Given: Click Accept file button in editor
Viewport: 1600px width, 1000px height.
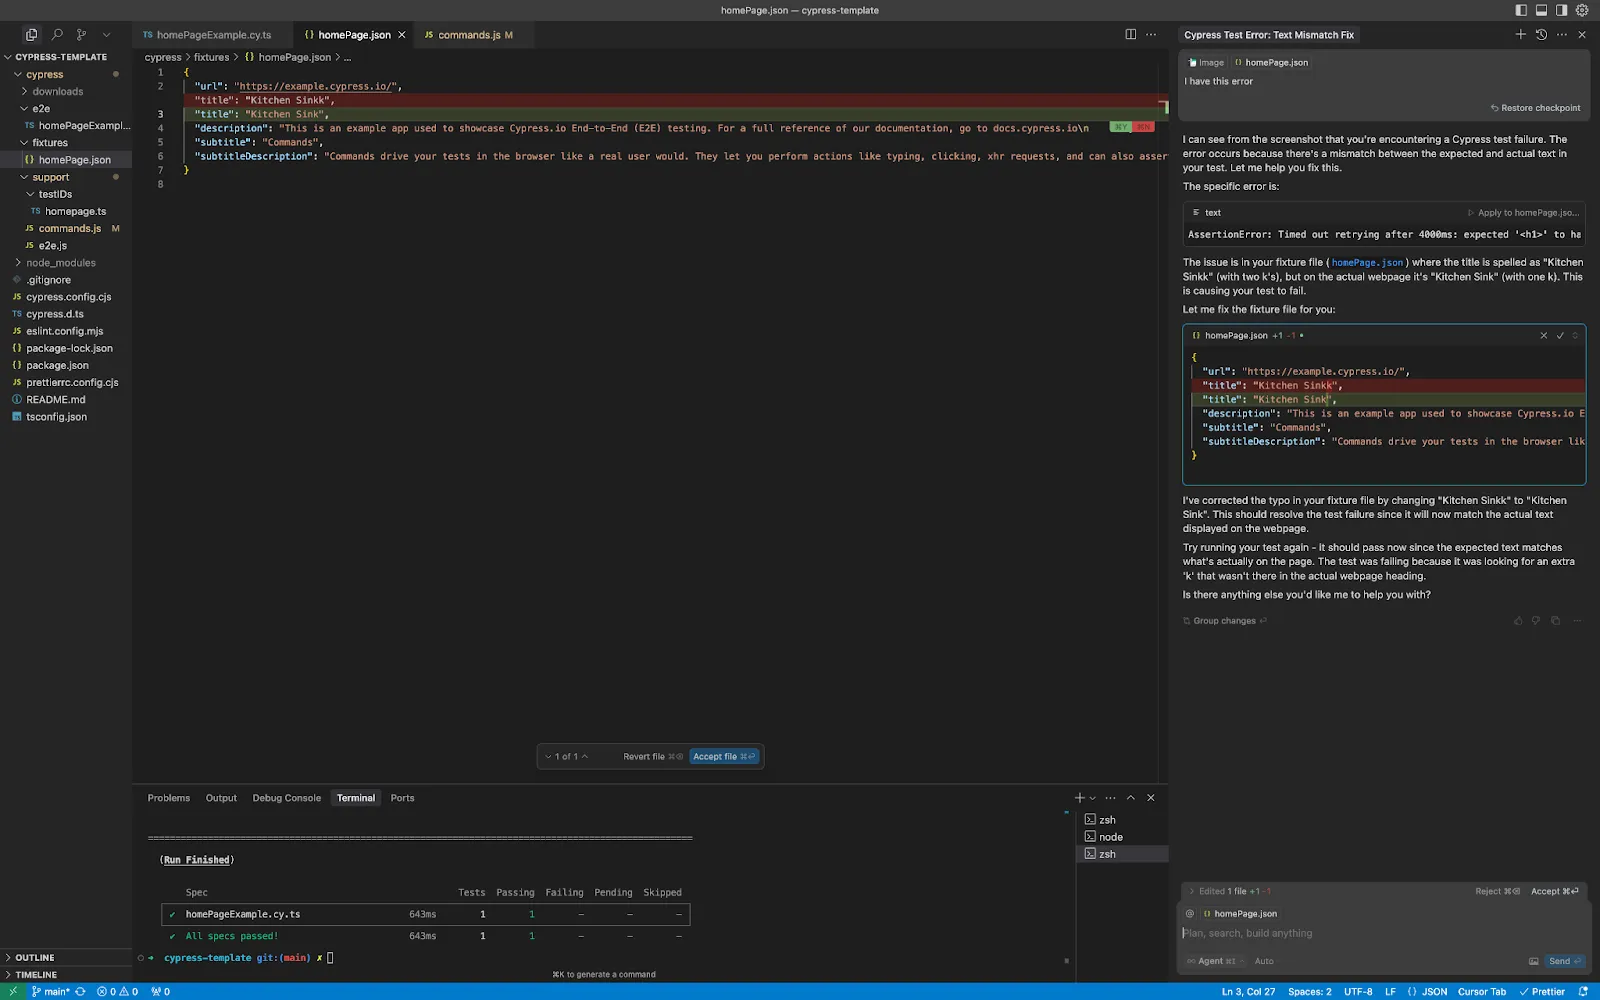Looking at the screenshot, I should click(724, 757).
